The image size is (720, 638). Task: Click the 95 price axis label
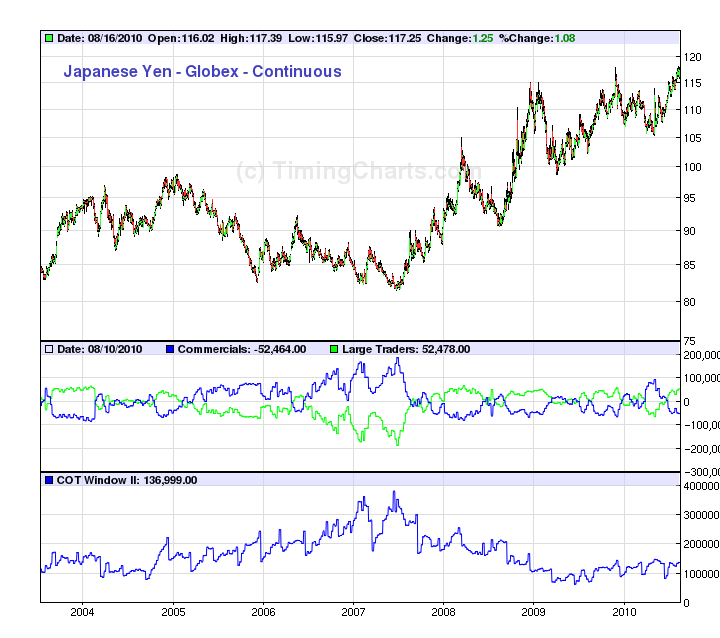pyautogui.click(x=689, y=198)
